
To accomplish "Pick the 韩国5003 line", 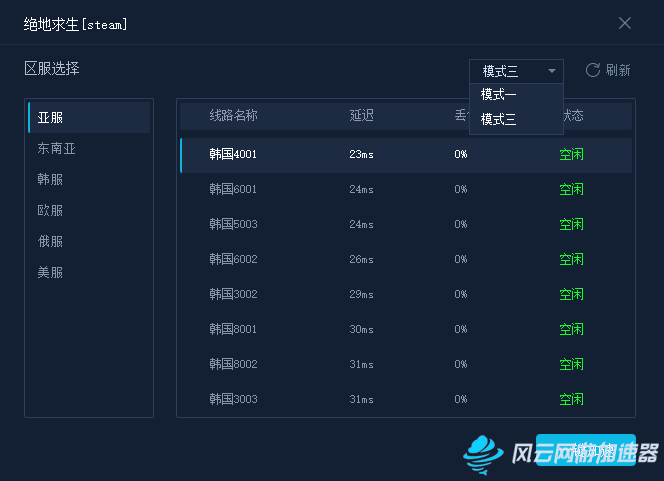I will click(x=406, y=224).
